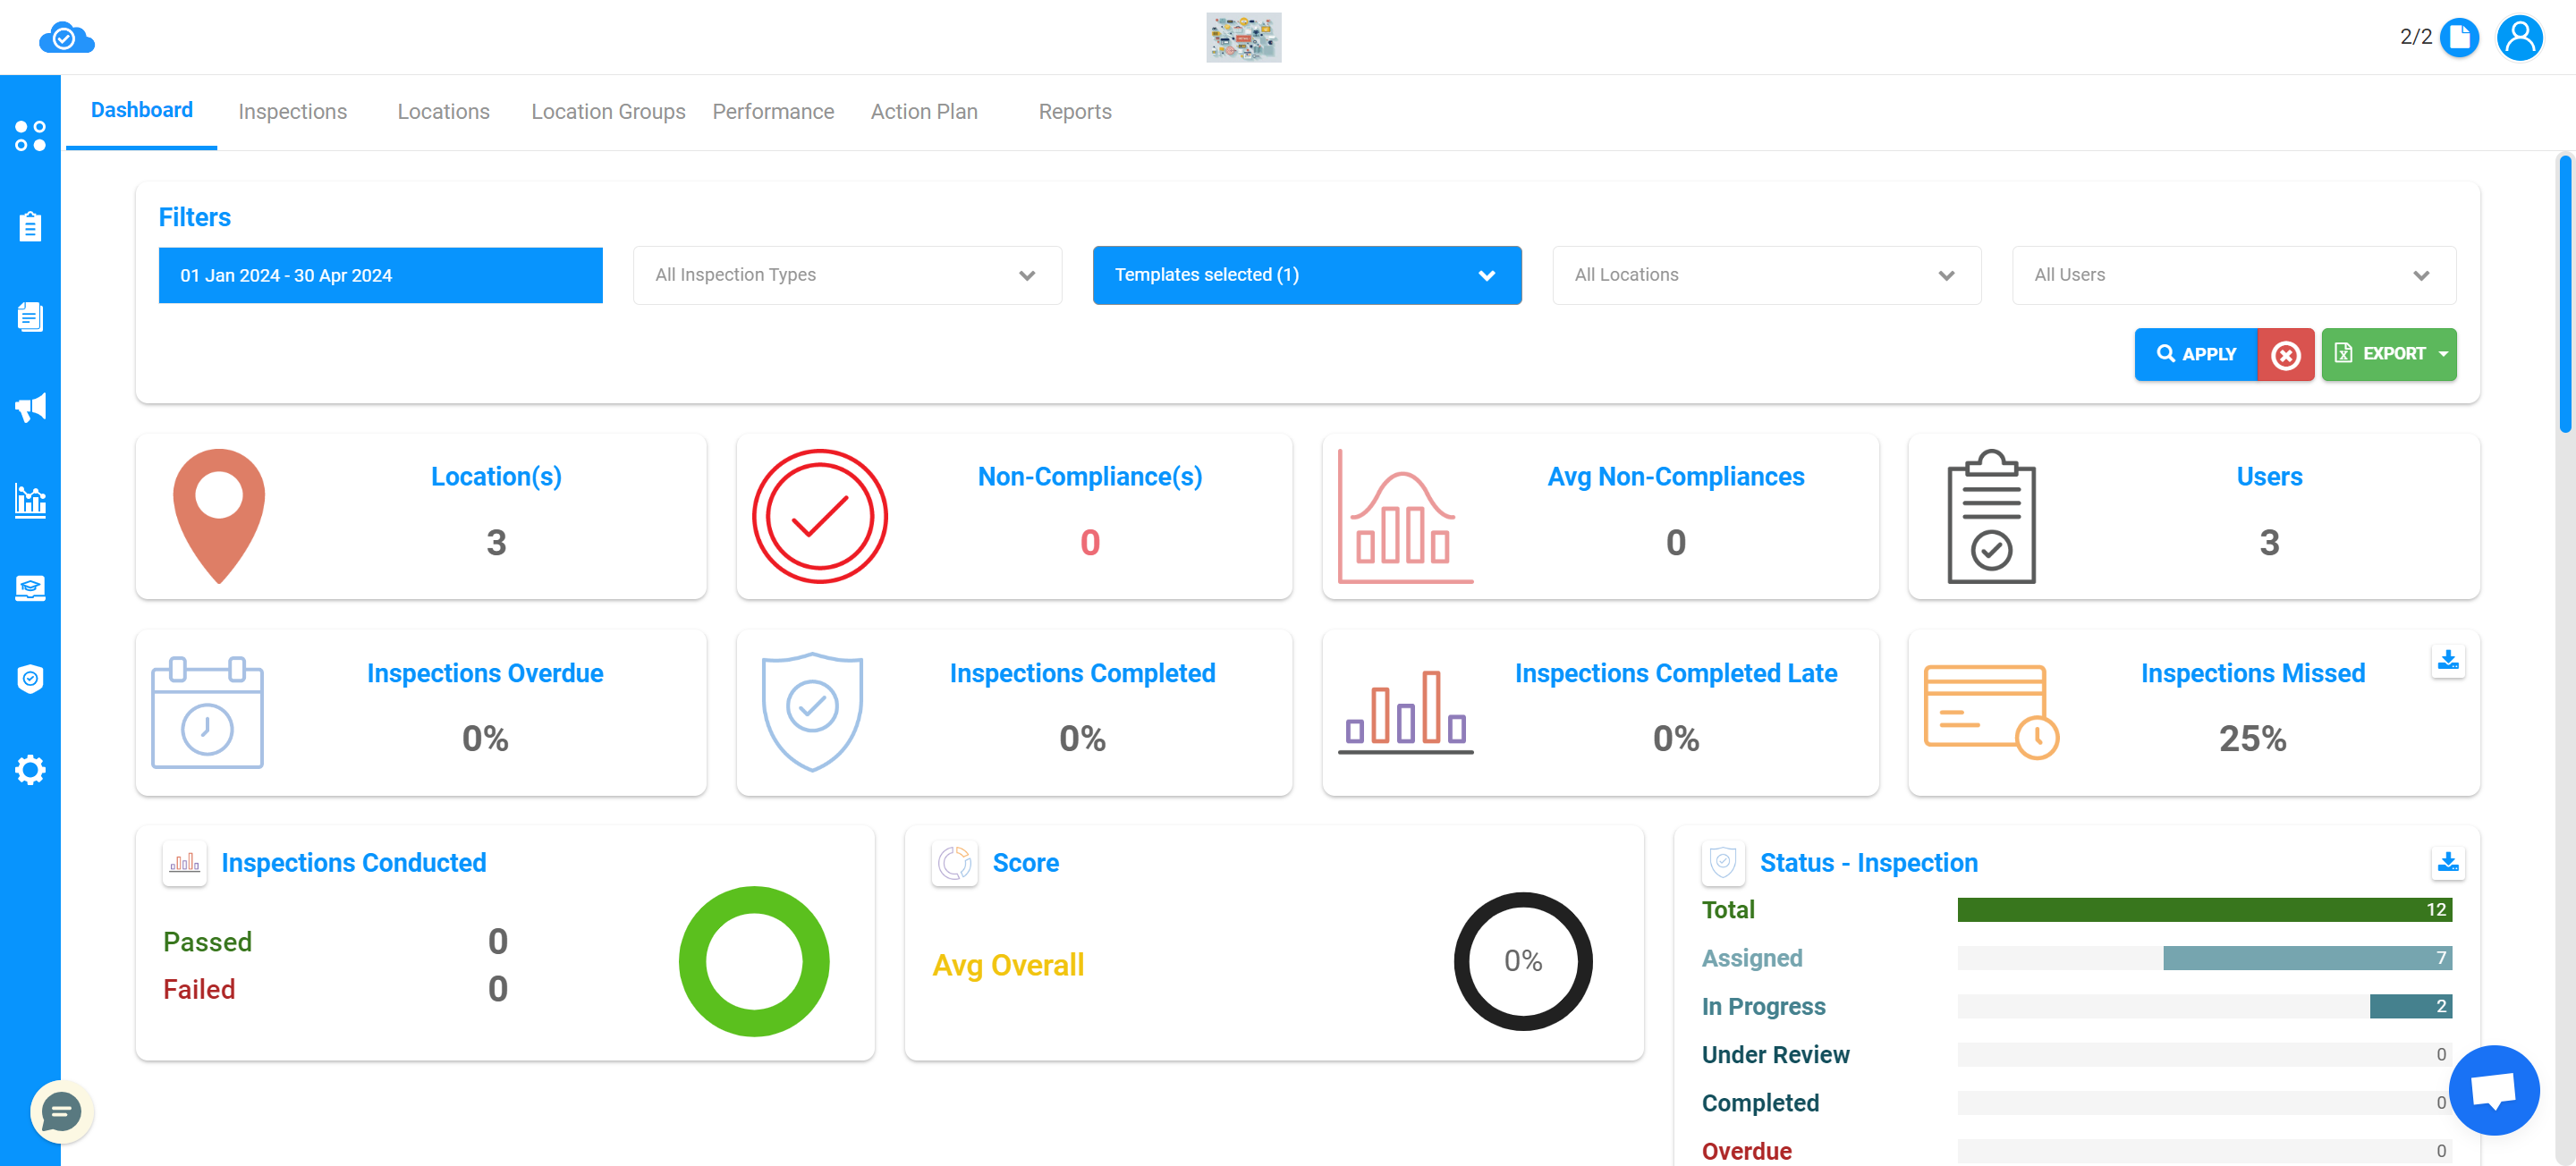Click the green Total status bar
The height and width of the screenshot is (1166, 2576).
tap(2204, 910)
